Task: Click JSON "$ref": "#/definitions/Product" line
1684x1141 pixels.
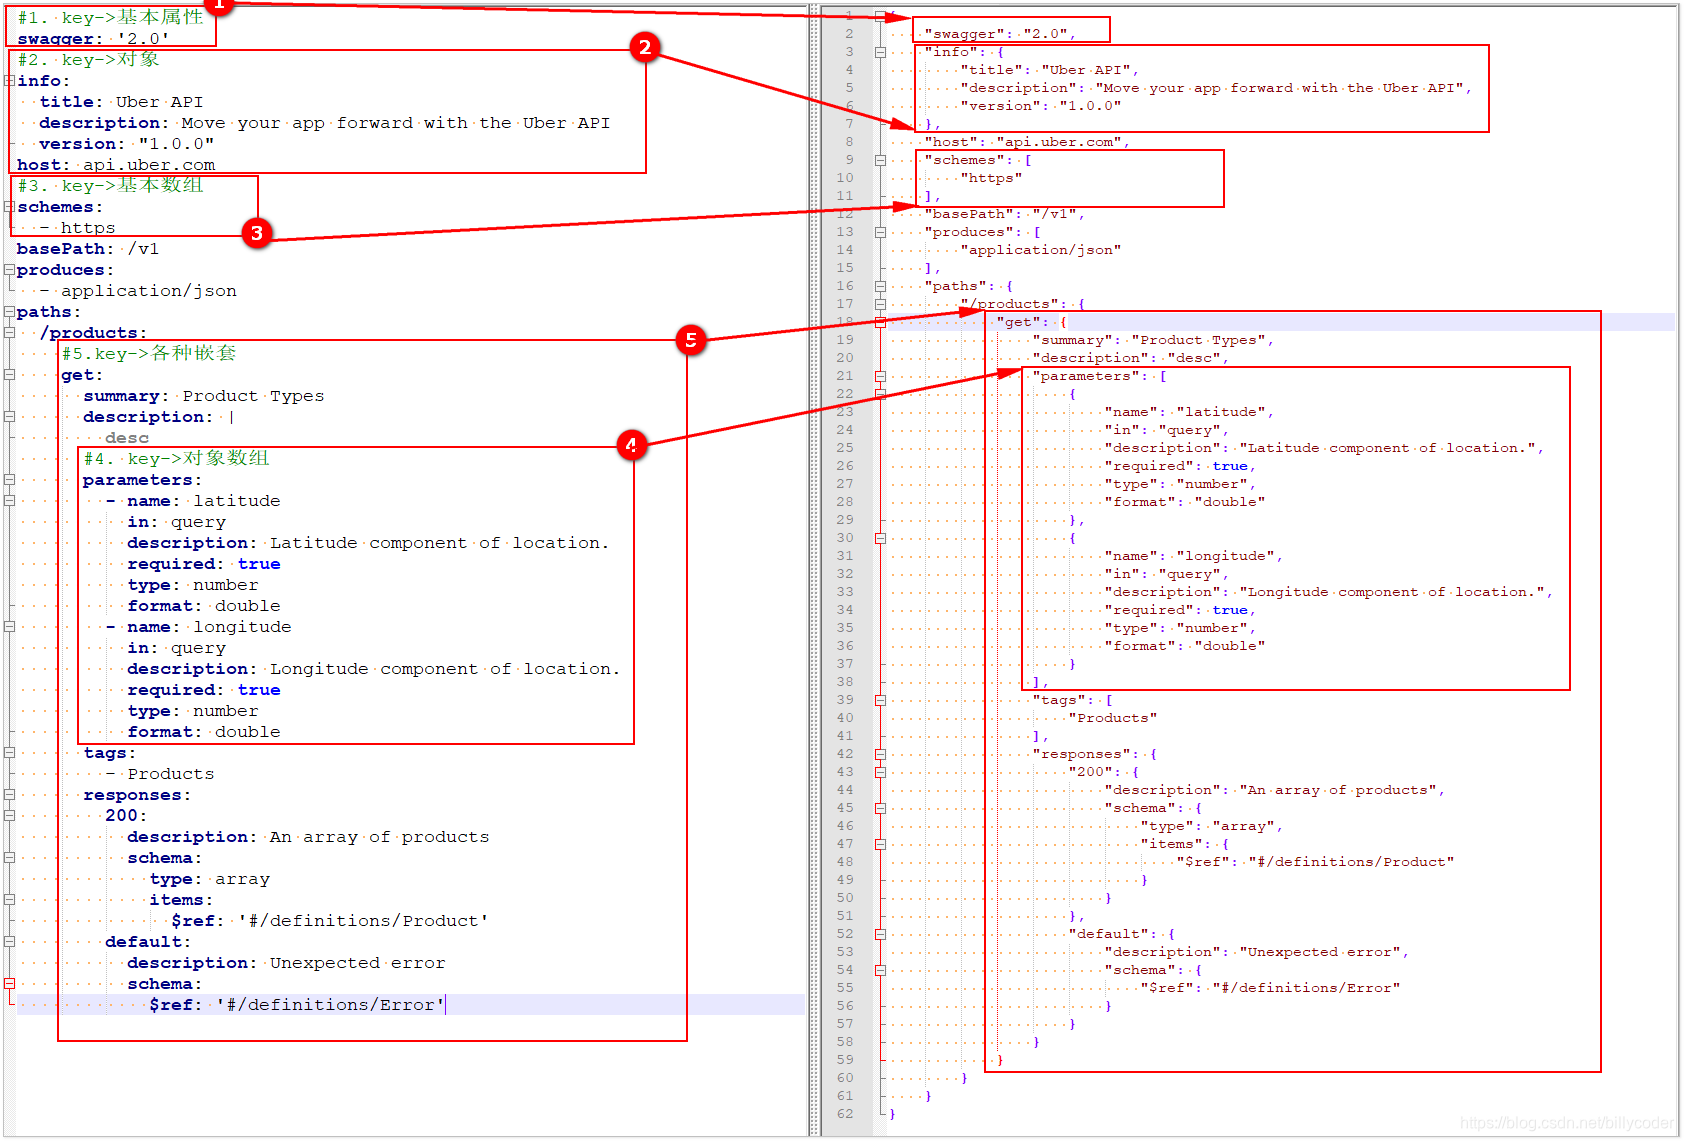Action: pyautogui.click(x=1315, y=862)
